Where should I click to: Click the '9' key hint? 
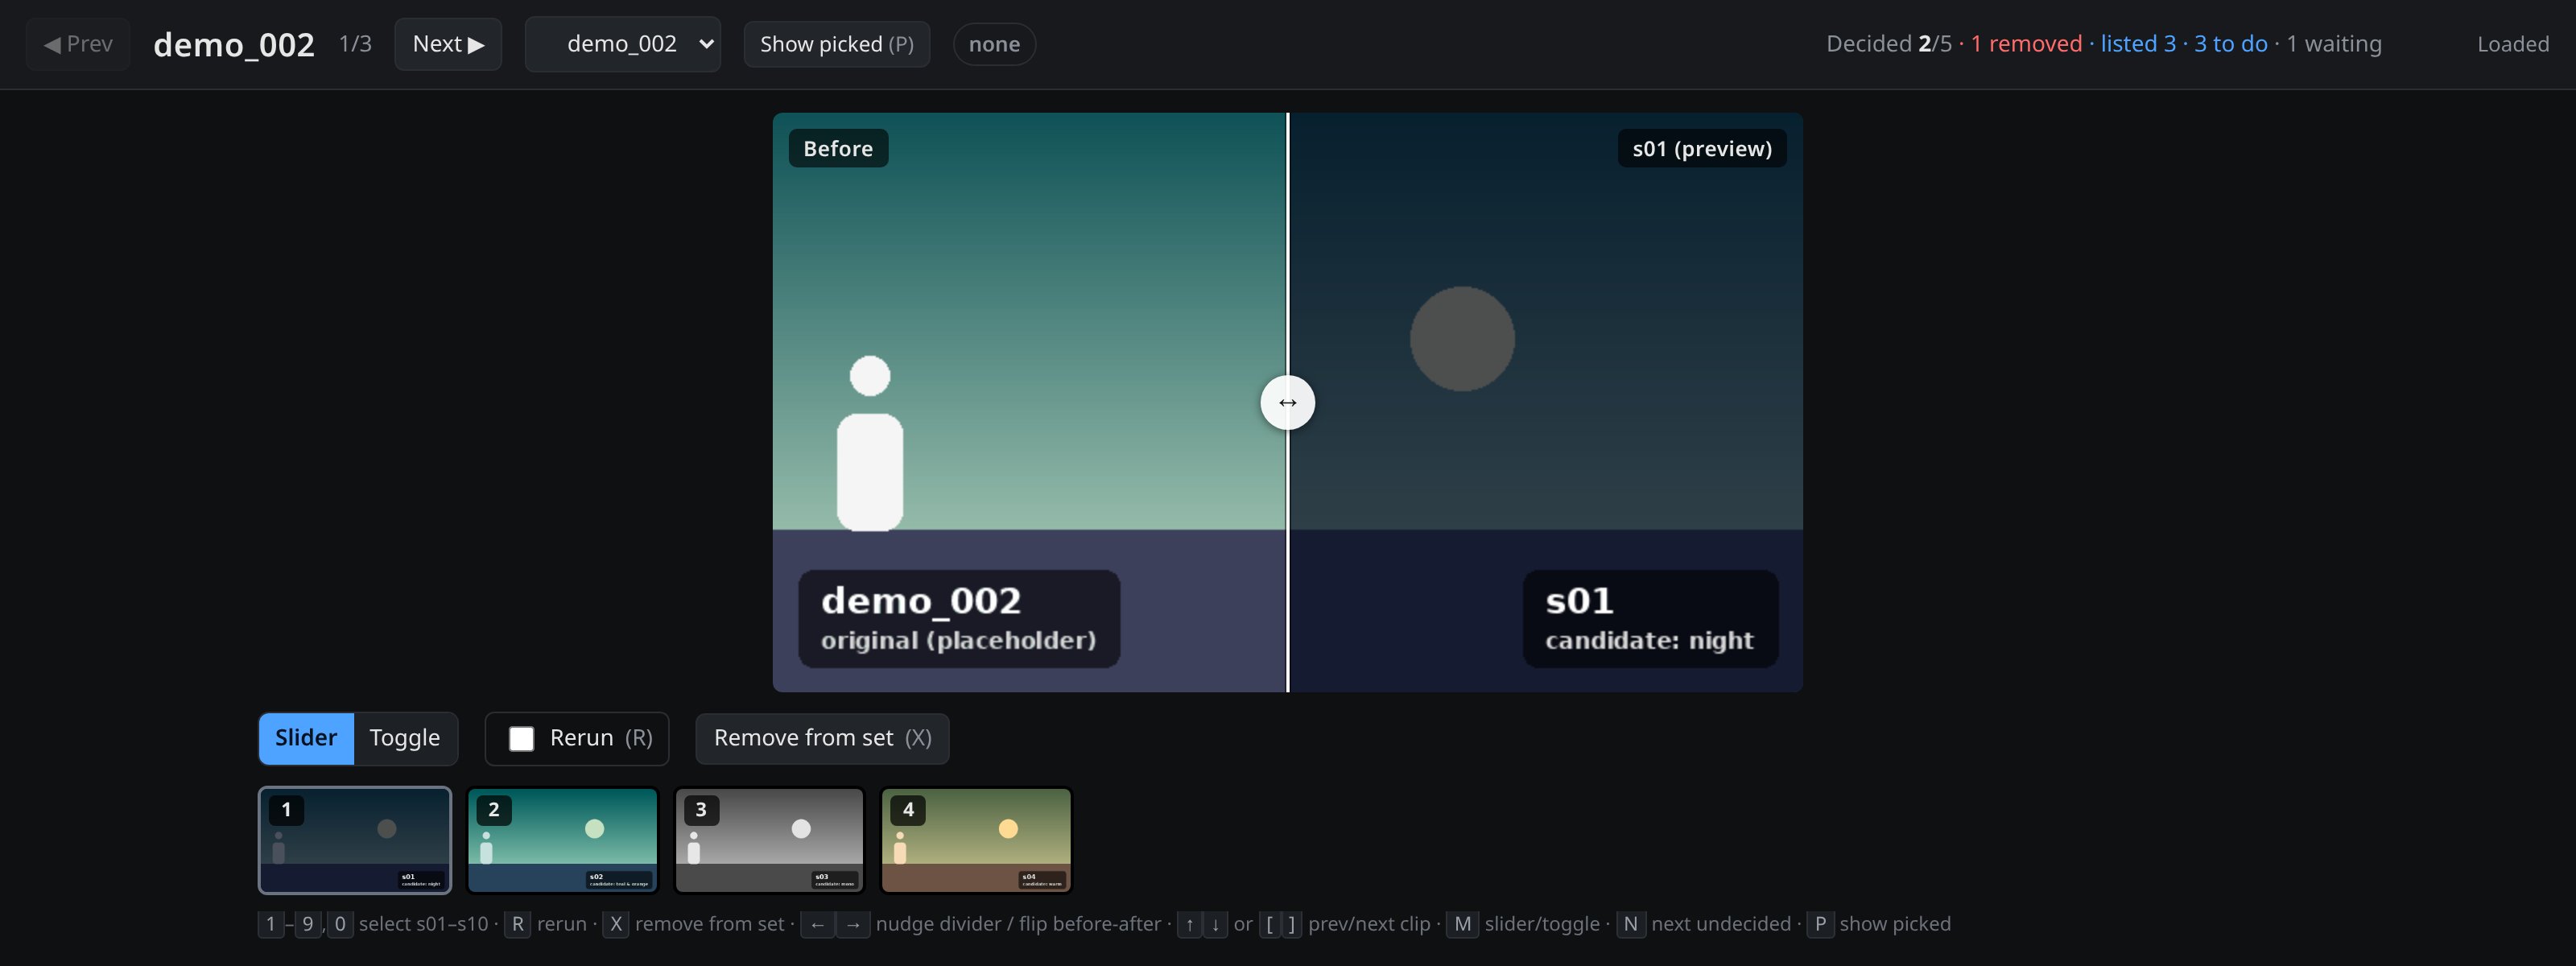click(x=308, y=924)
